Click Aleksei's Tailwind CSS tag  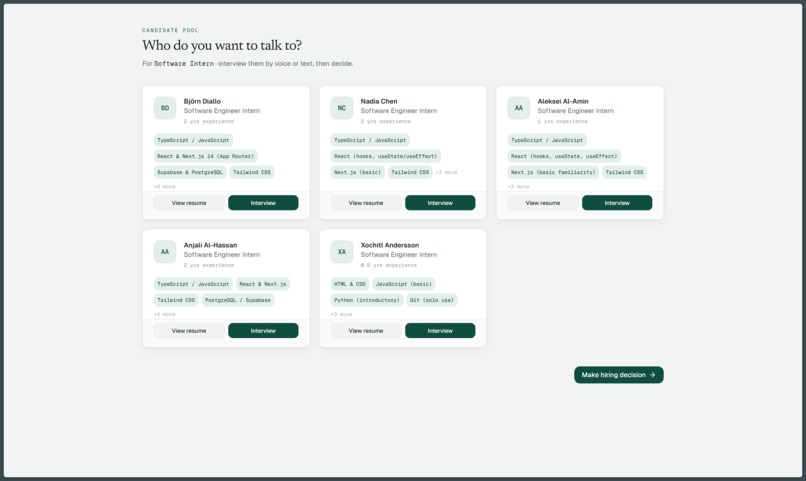(624, 172)
